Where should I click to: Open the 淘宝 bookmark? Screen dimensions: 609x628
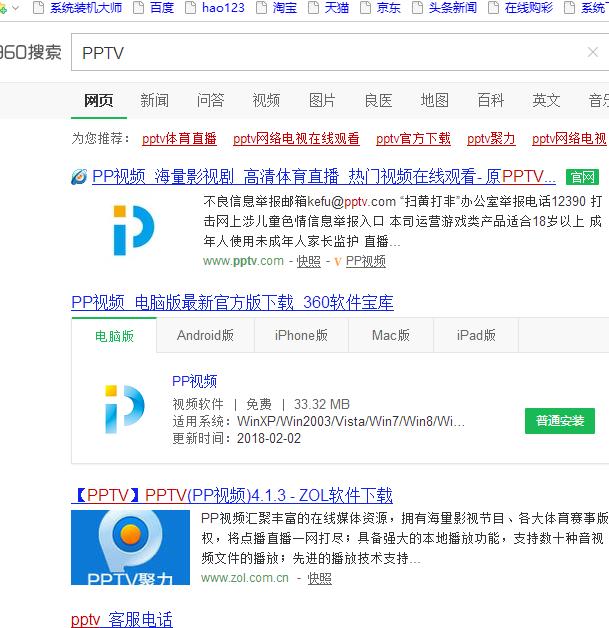point(285,7)
